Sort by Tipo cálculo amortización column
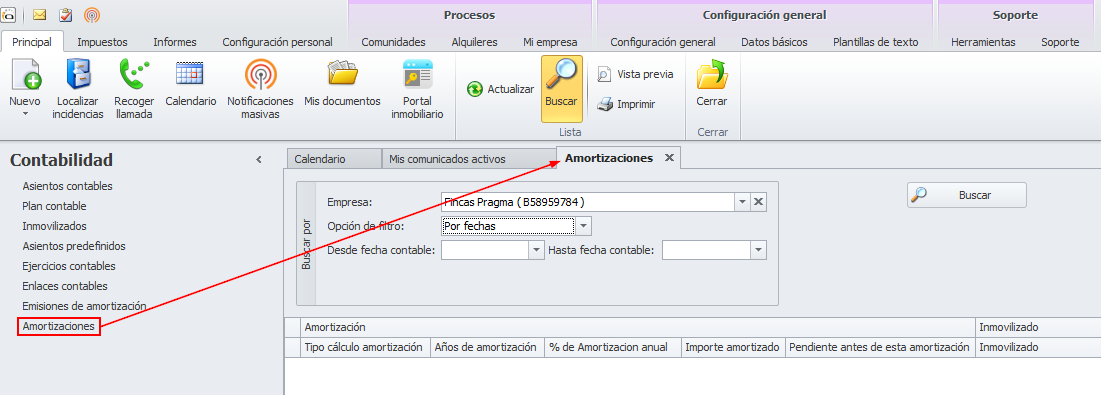Image resolution: width=1101 pixels, height=395 pixels. (365, 347)
